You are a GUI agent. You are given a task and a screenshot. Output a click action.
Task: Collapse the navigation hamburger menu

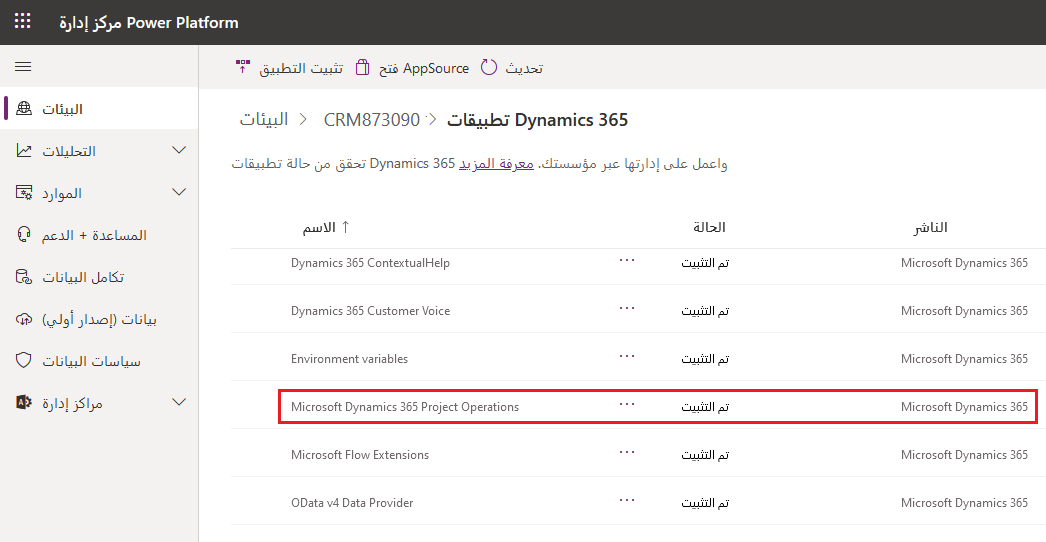point(23,66)
